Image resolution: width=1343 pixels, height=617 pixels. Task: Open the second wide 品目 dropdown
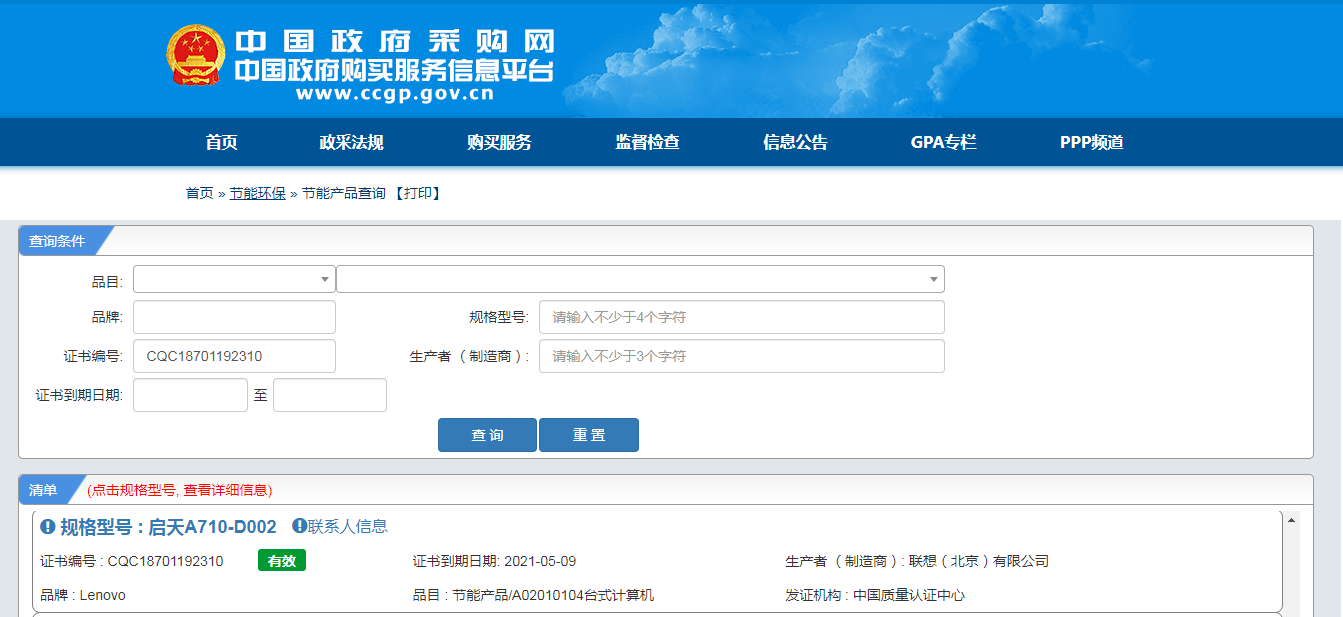click(x=640, y=279)
